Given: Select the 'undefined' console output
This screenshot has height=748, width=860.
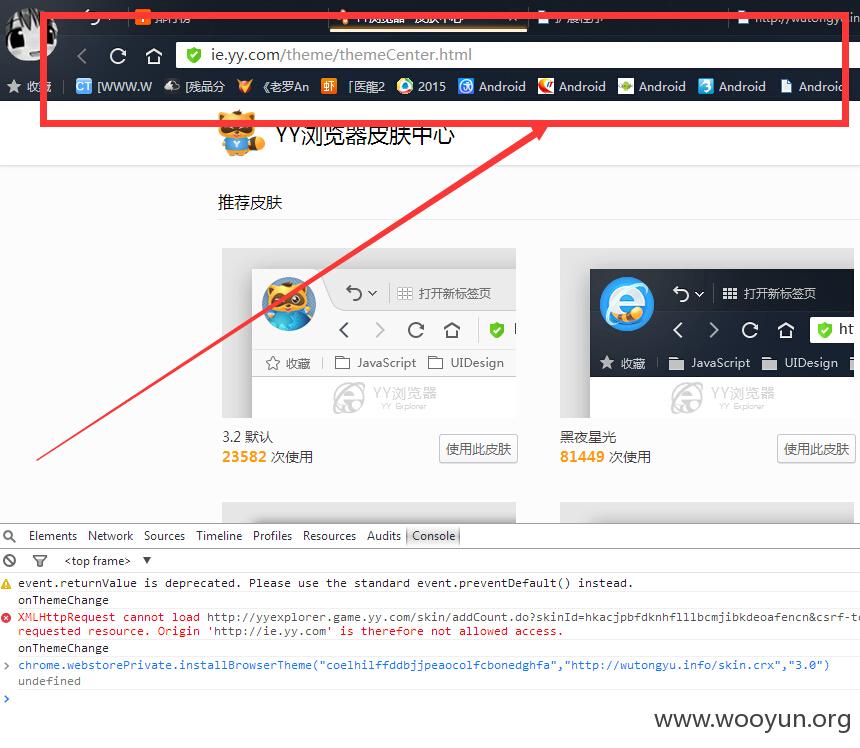Looking at the screenshot, I should 49,681.
